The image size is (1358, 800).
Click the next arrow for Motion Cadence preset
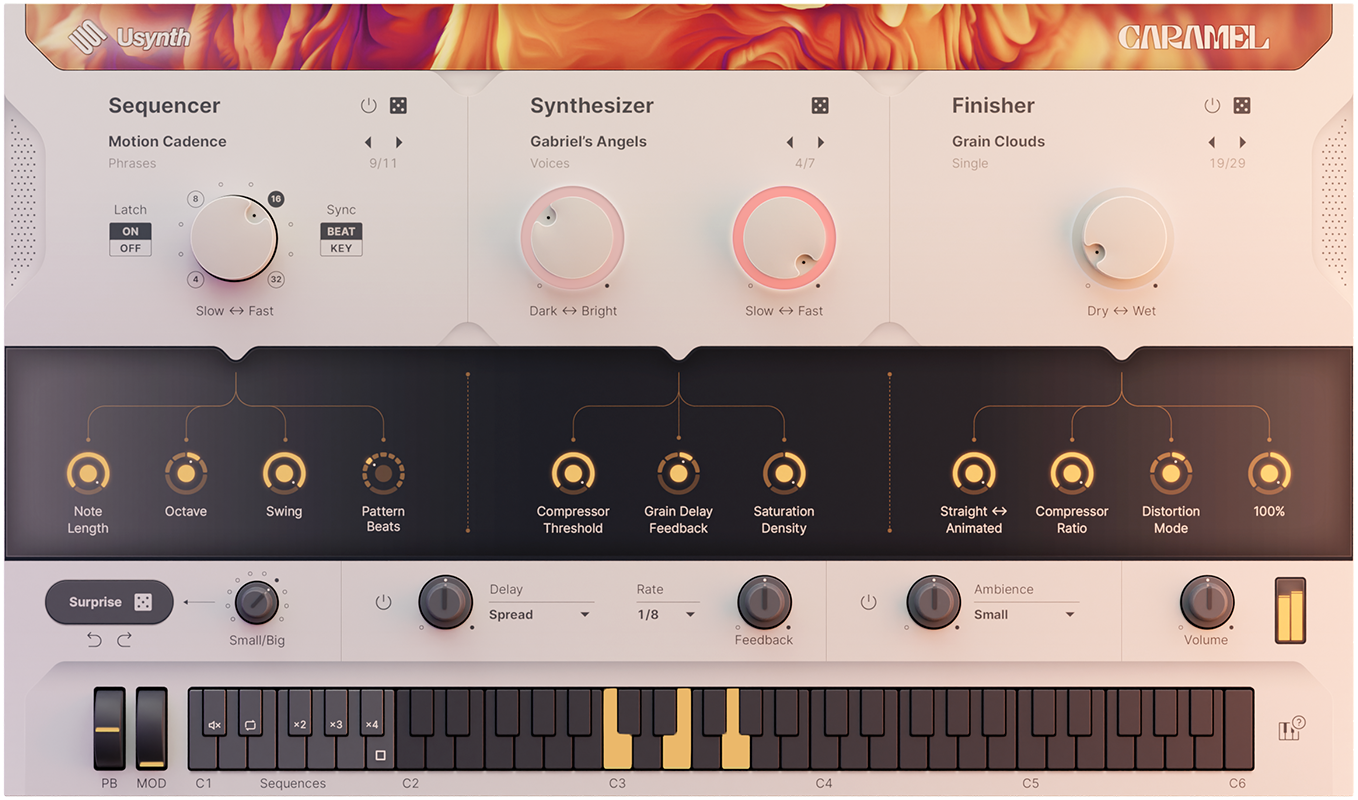399,141
